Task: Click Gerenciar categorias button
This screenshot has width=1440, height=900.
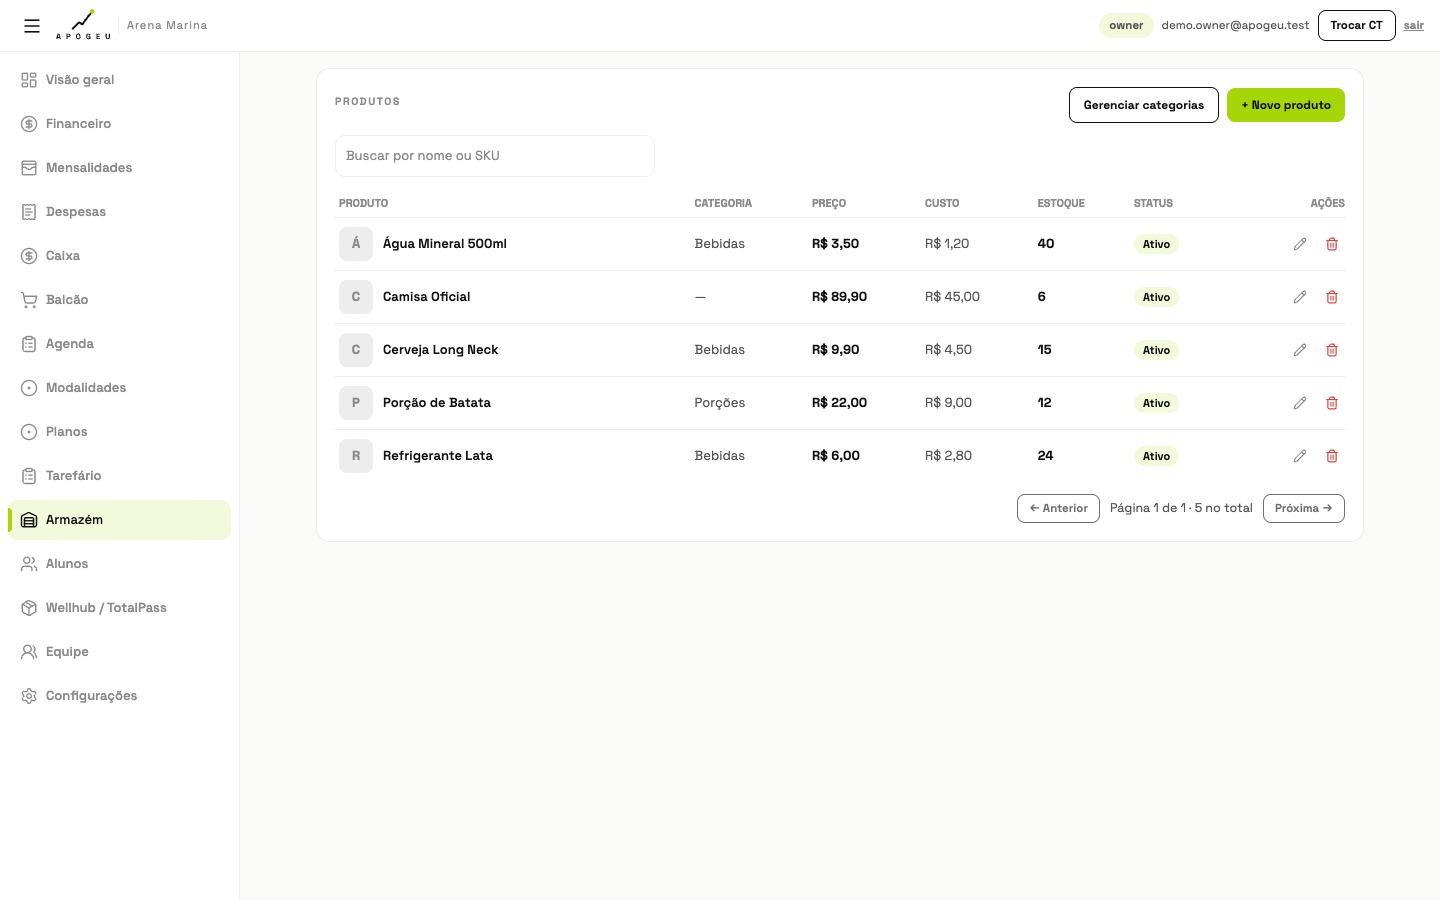Action: [1144, 105]
